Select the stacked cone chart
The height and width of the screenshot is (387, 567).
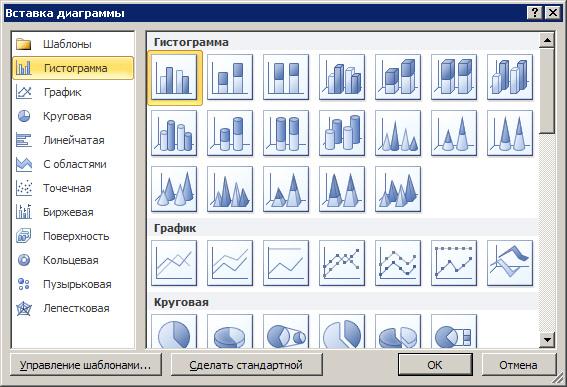click(454, 133)
